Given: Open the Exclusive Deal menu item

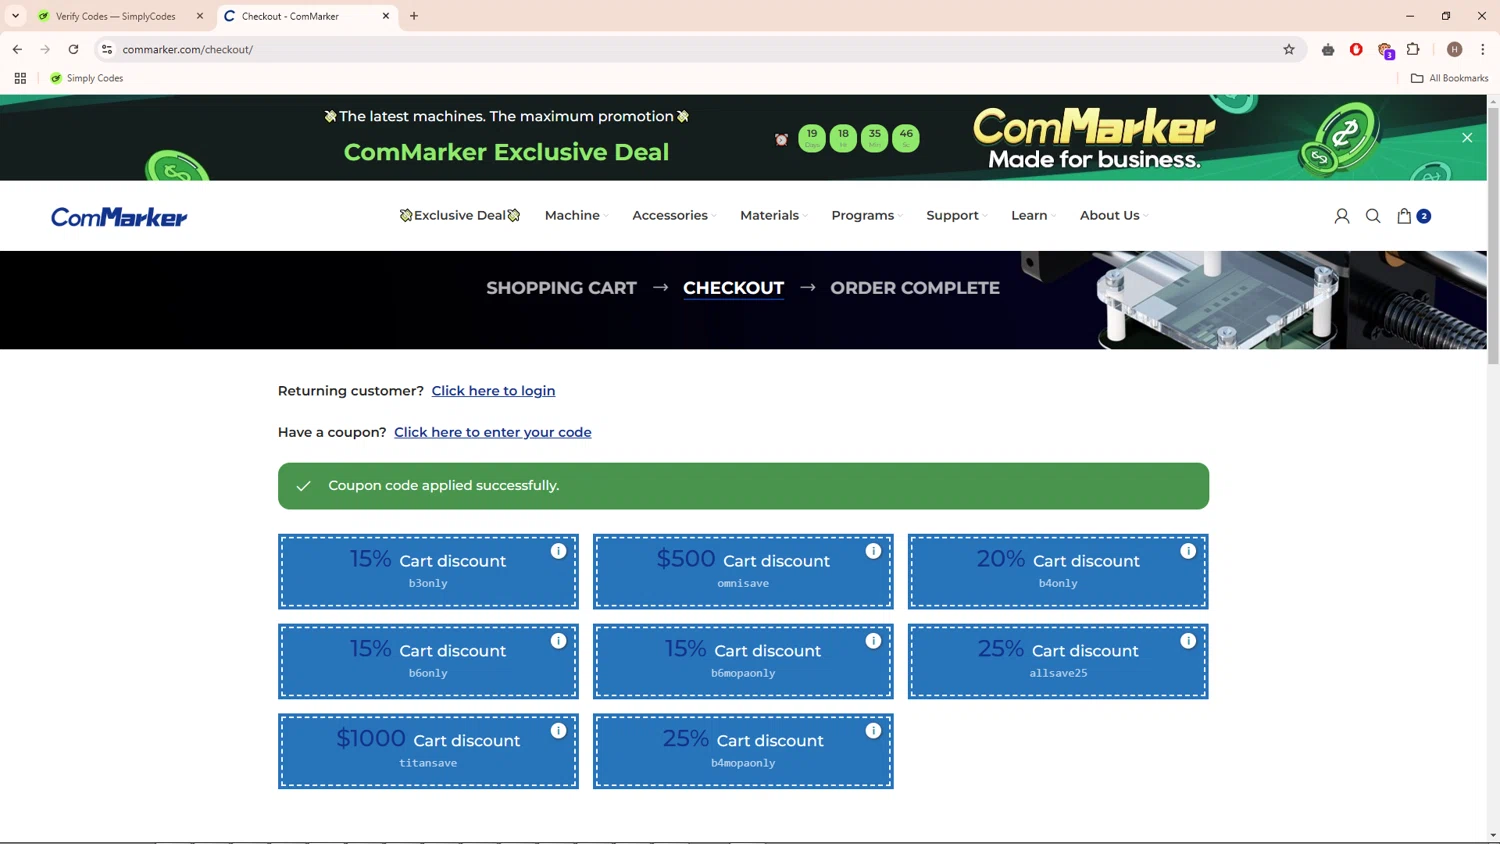Looking at the screenshot, I should (x=460, y=215).
